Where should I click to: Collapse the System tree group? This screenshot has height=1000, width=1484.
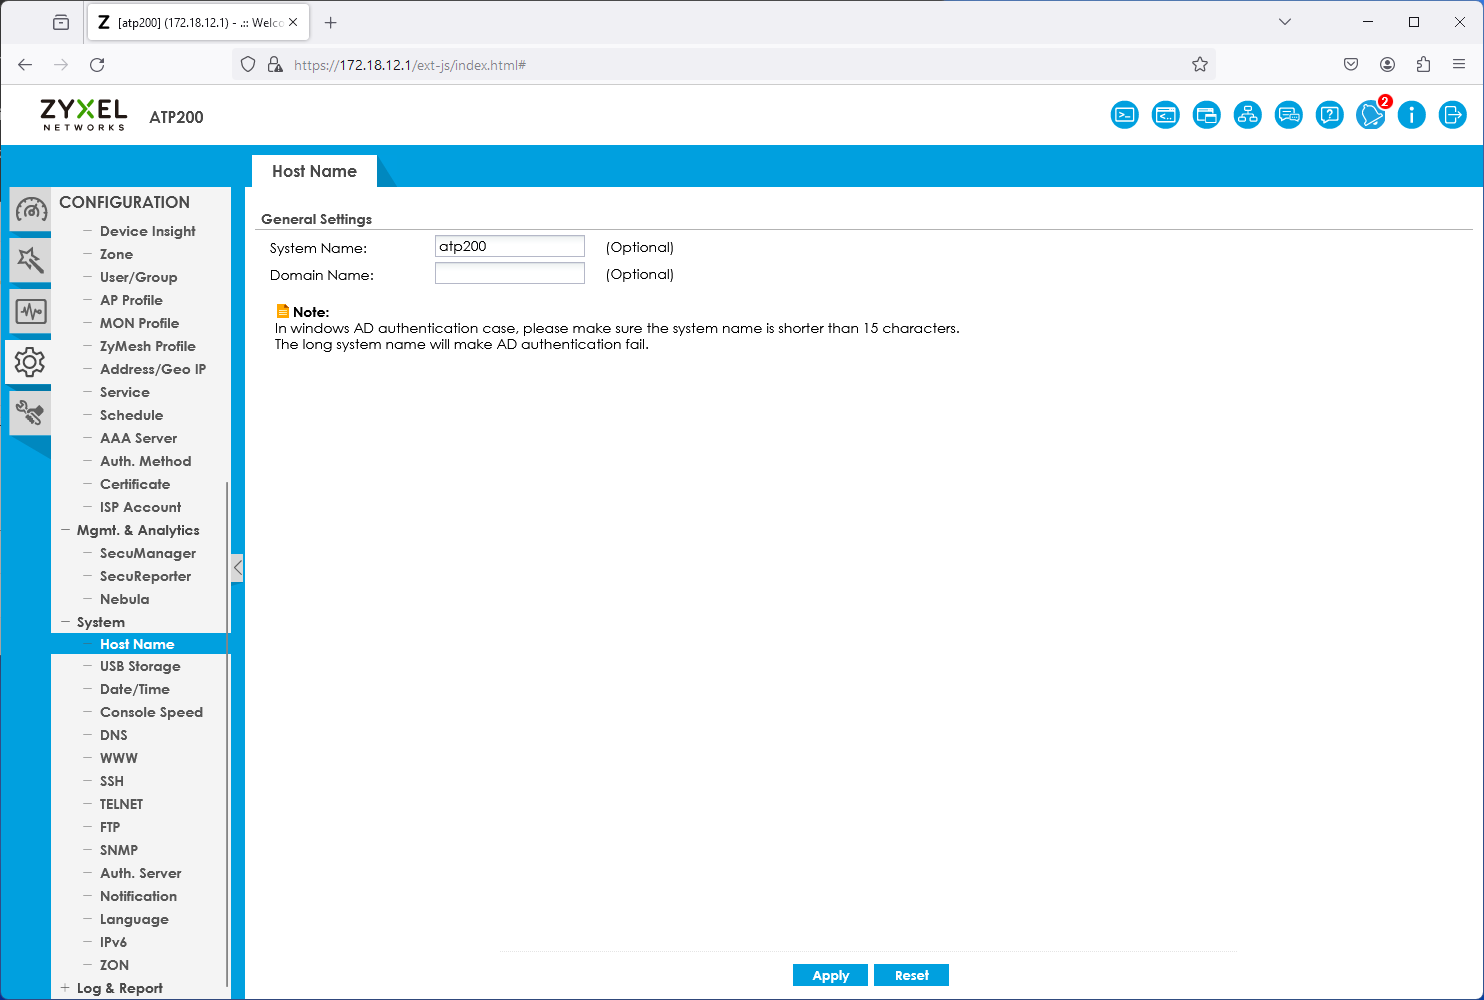tap(66, 622)
